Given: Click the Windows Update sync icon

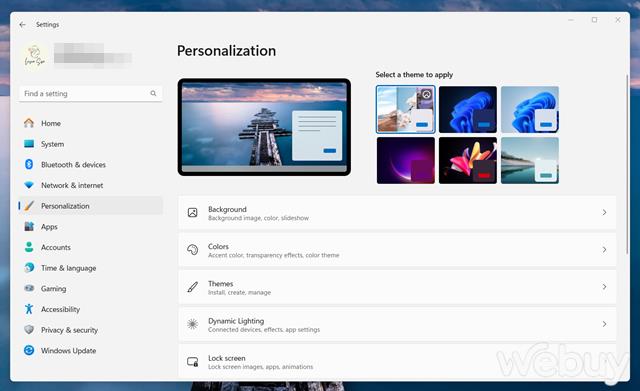Looking at the screenshot, I should click(29, 350).
